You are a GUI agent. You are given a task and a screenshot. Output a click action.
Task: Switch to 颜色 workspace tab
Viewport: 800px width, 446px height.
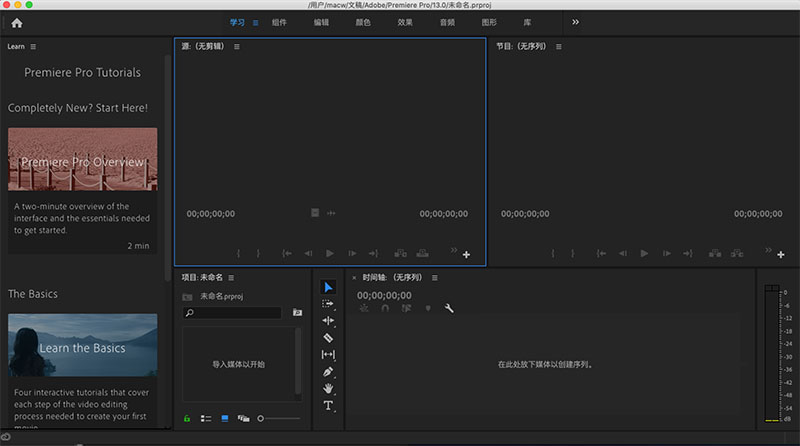(x=363, y=22)
